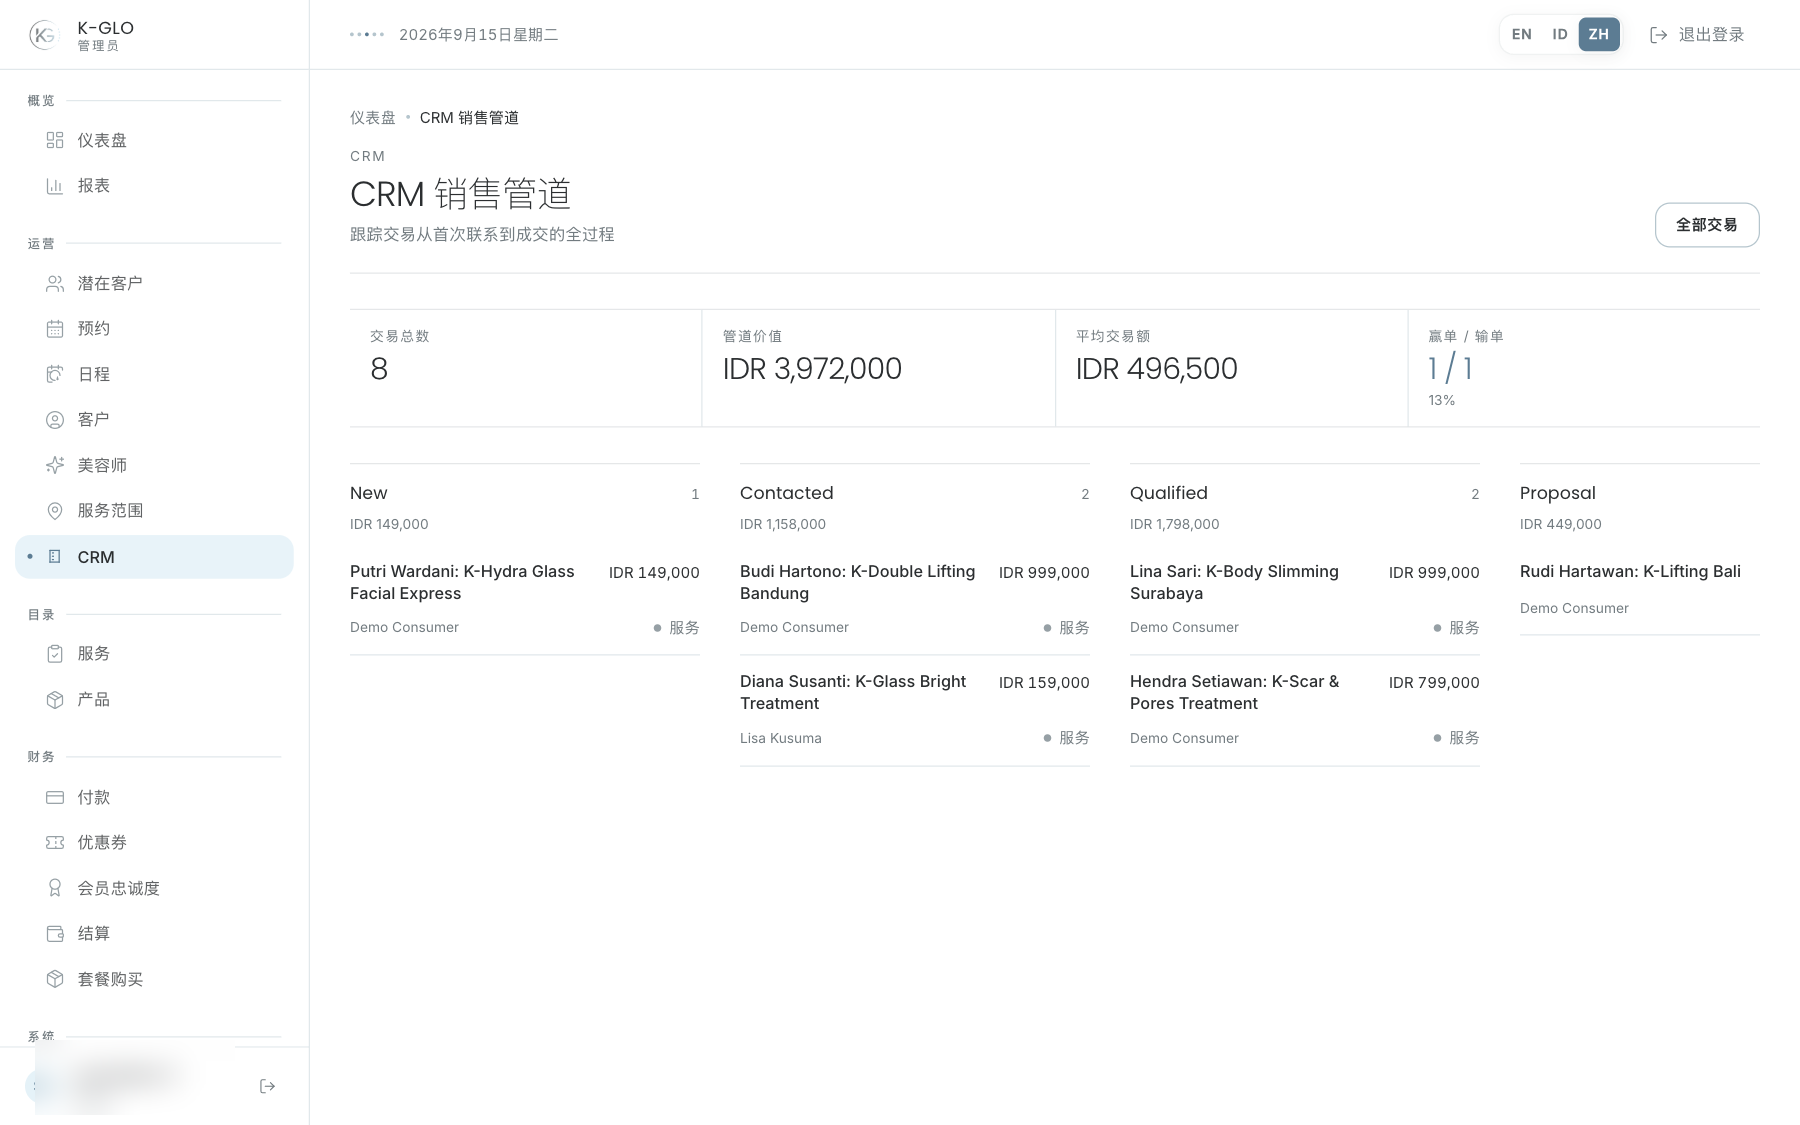Open Lina Sari K-Body Slimming deal

tap(1304, 599)
